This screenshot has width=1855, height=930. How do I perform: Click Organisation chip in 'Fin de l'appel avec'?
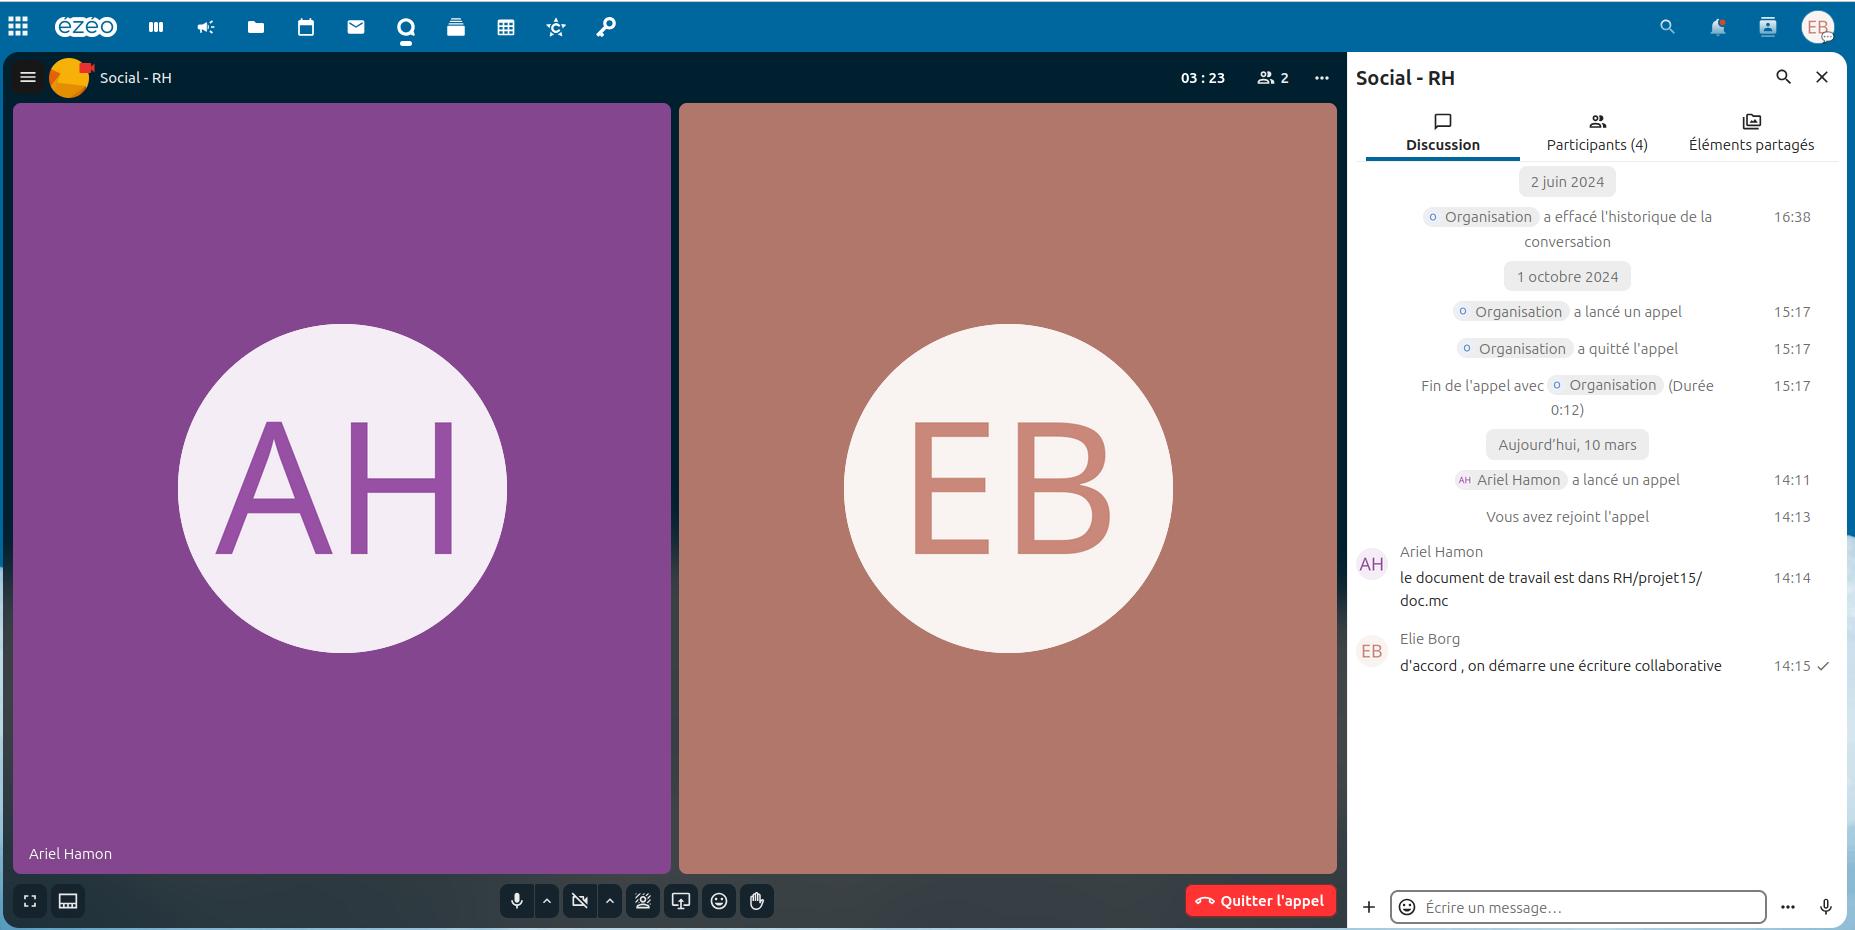[x=1605, y=385]
